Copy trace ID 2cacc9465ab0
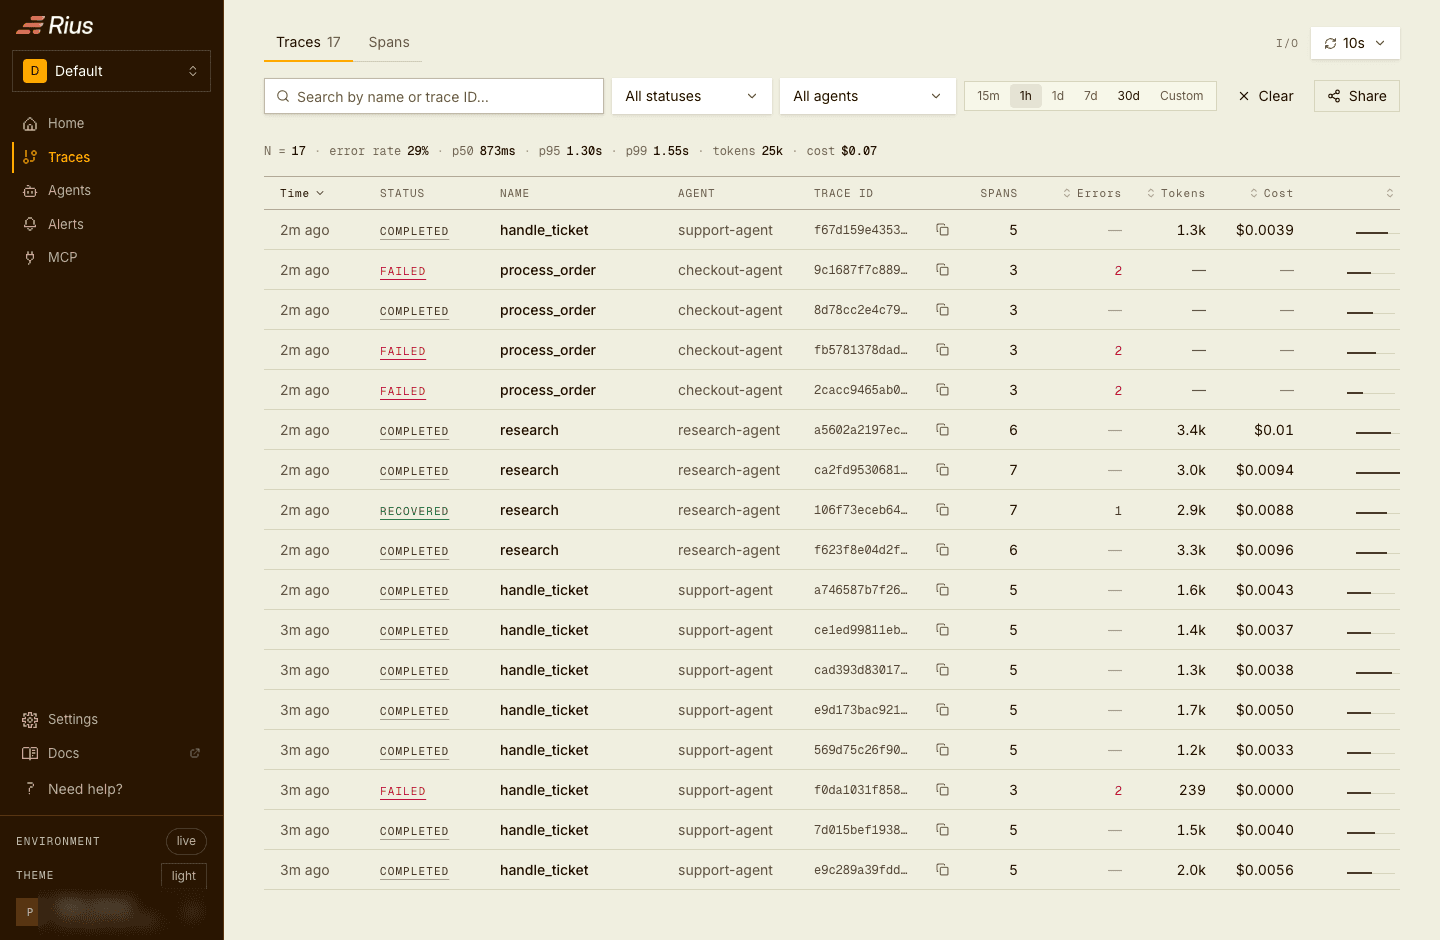Viewport: 1440px width, 940px height. pos(942,390)
